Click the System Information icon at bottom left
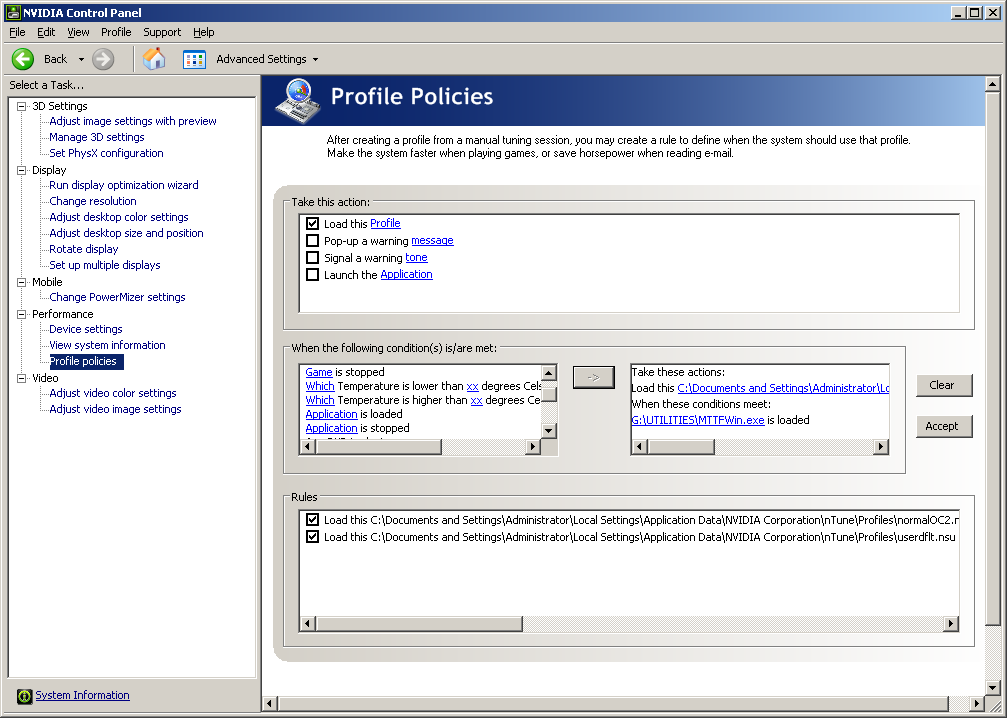This screenshot has height=718, width=1007. [x=24, y=696]
